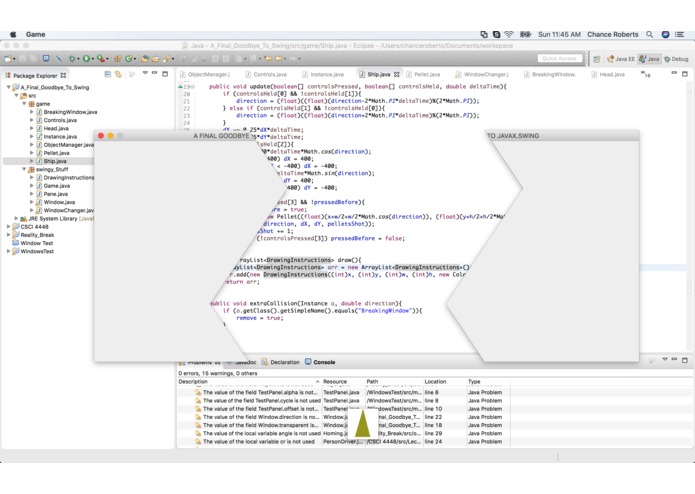Open Package Explorer view menu triangle
This screenshot has height=494, width=695.
point(145,73)
